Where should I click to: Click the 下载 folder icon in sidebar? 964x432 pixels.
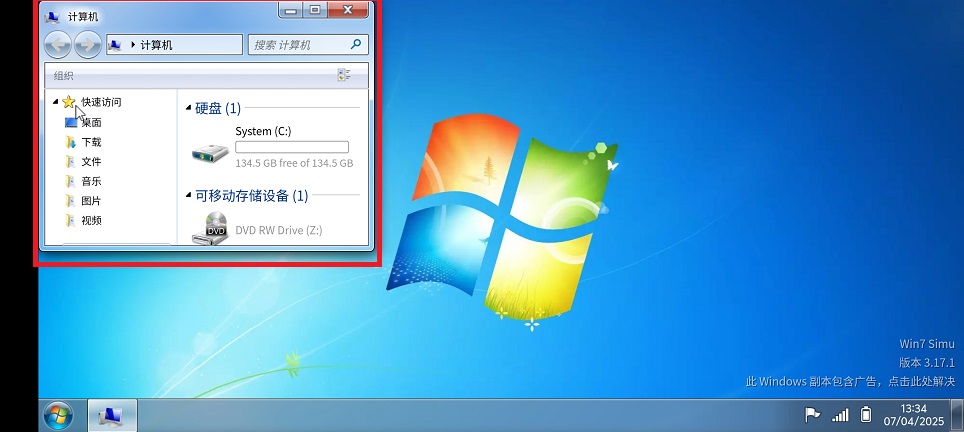(71, 142)
